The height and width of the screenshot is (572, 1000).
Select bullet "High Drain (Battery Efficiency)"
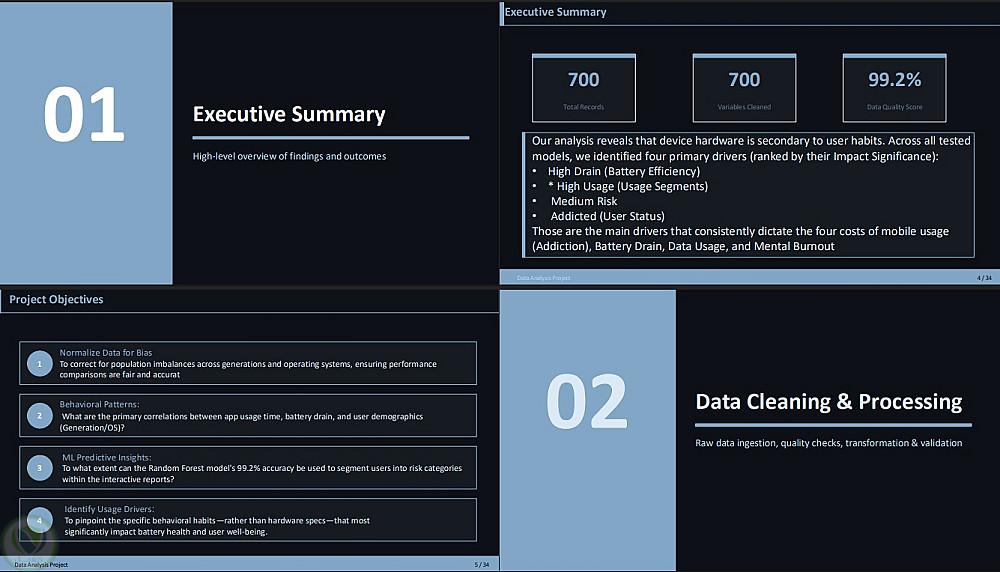tap(624, 172)
